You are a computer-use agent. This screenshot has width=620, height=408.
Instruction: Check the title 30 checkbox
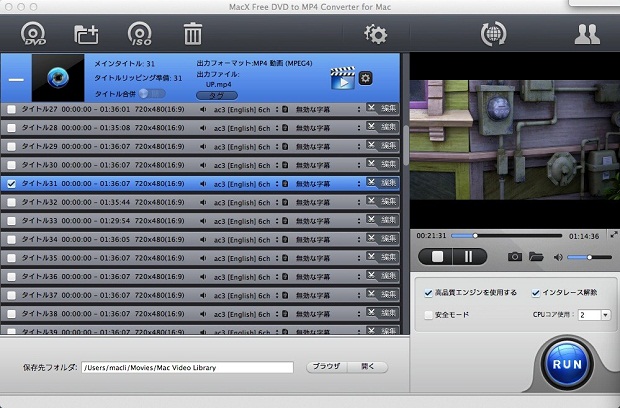pos(11,165)
